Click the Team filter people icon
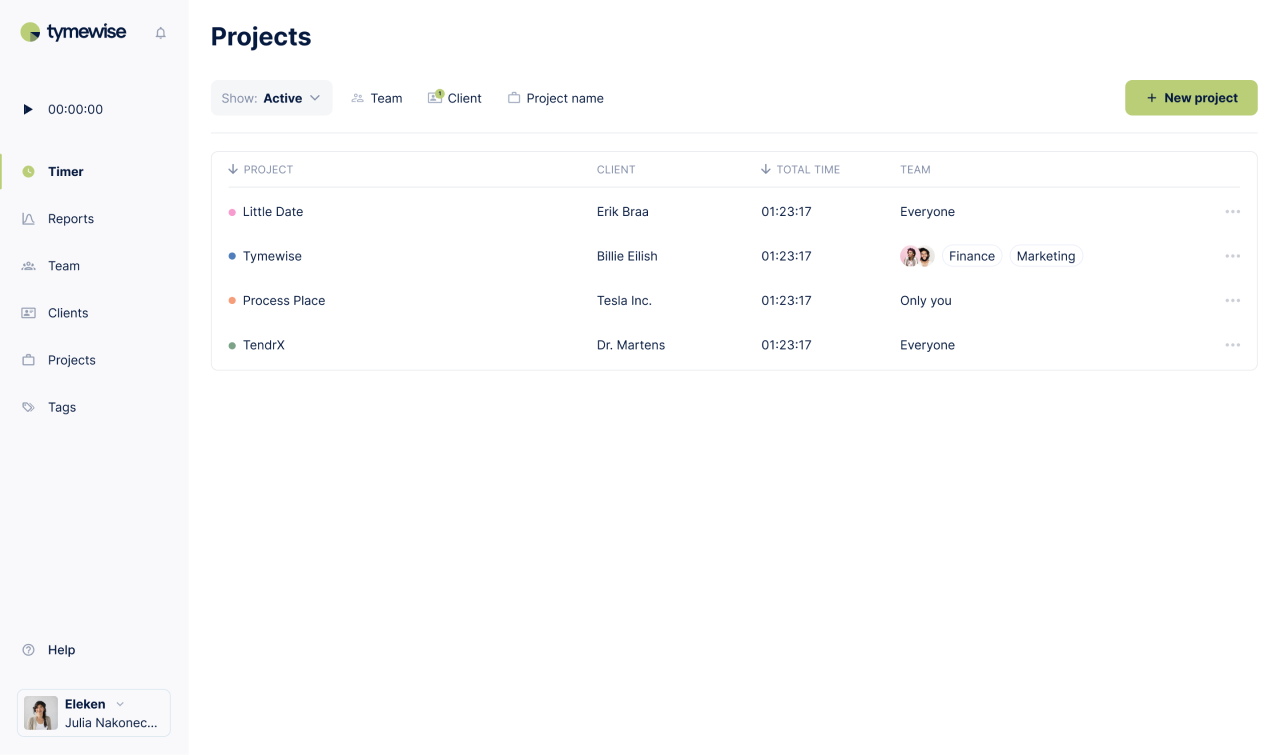Viewport: 1280px width, 755px height. 358,98
